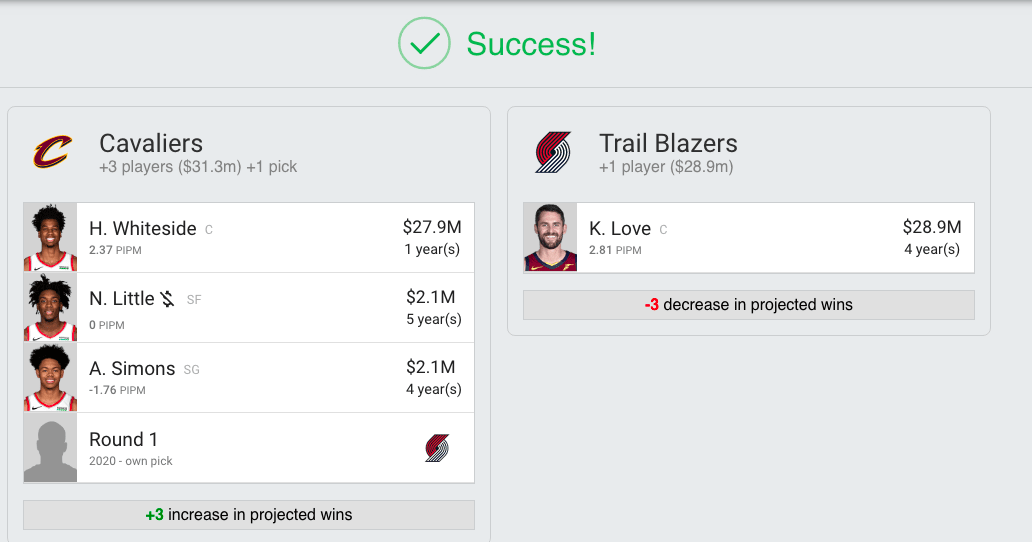
Task: Click the Trail Blazers team heading
Action: point(668,143)
